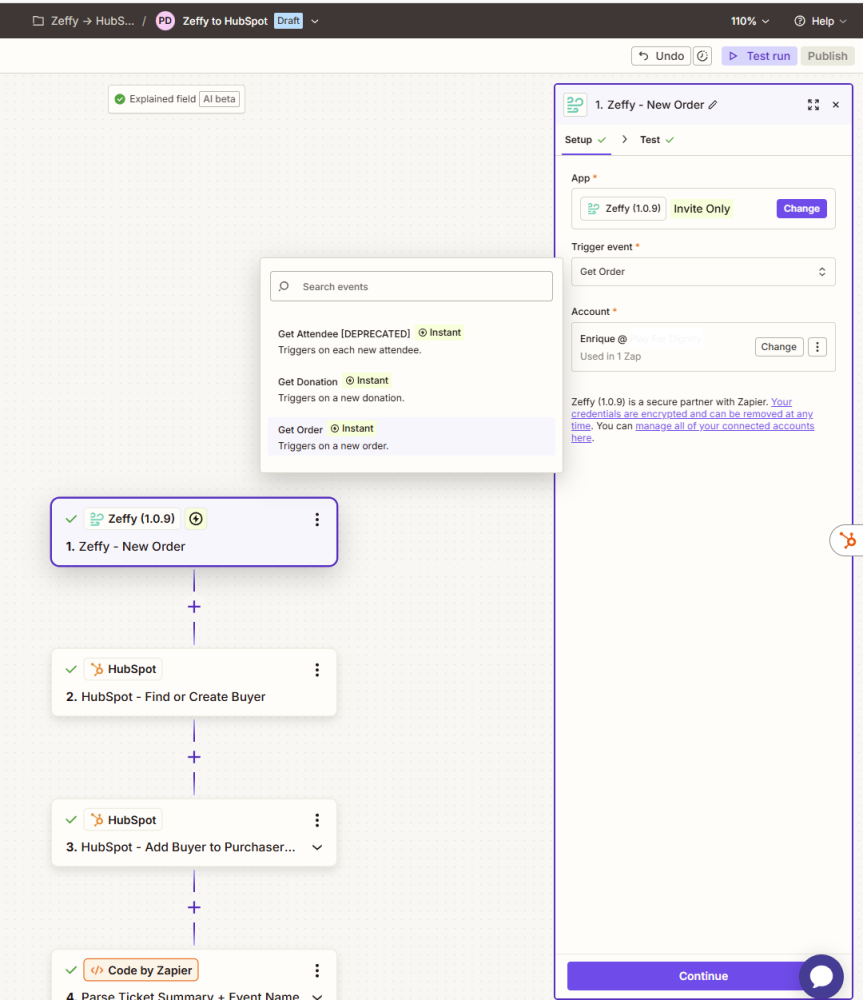Click the Code by Zapier chip
This screenshot has width=863, height=1000.
click(141, 970)
